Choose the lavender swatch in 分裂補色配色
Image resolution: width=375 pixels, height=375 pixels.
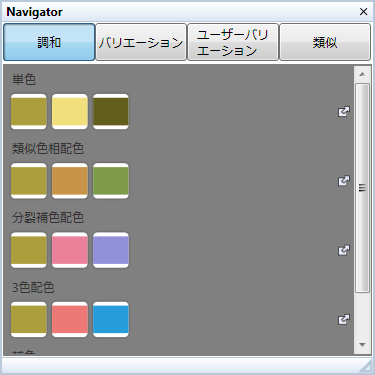[x=111, y=250]
